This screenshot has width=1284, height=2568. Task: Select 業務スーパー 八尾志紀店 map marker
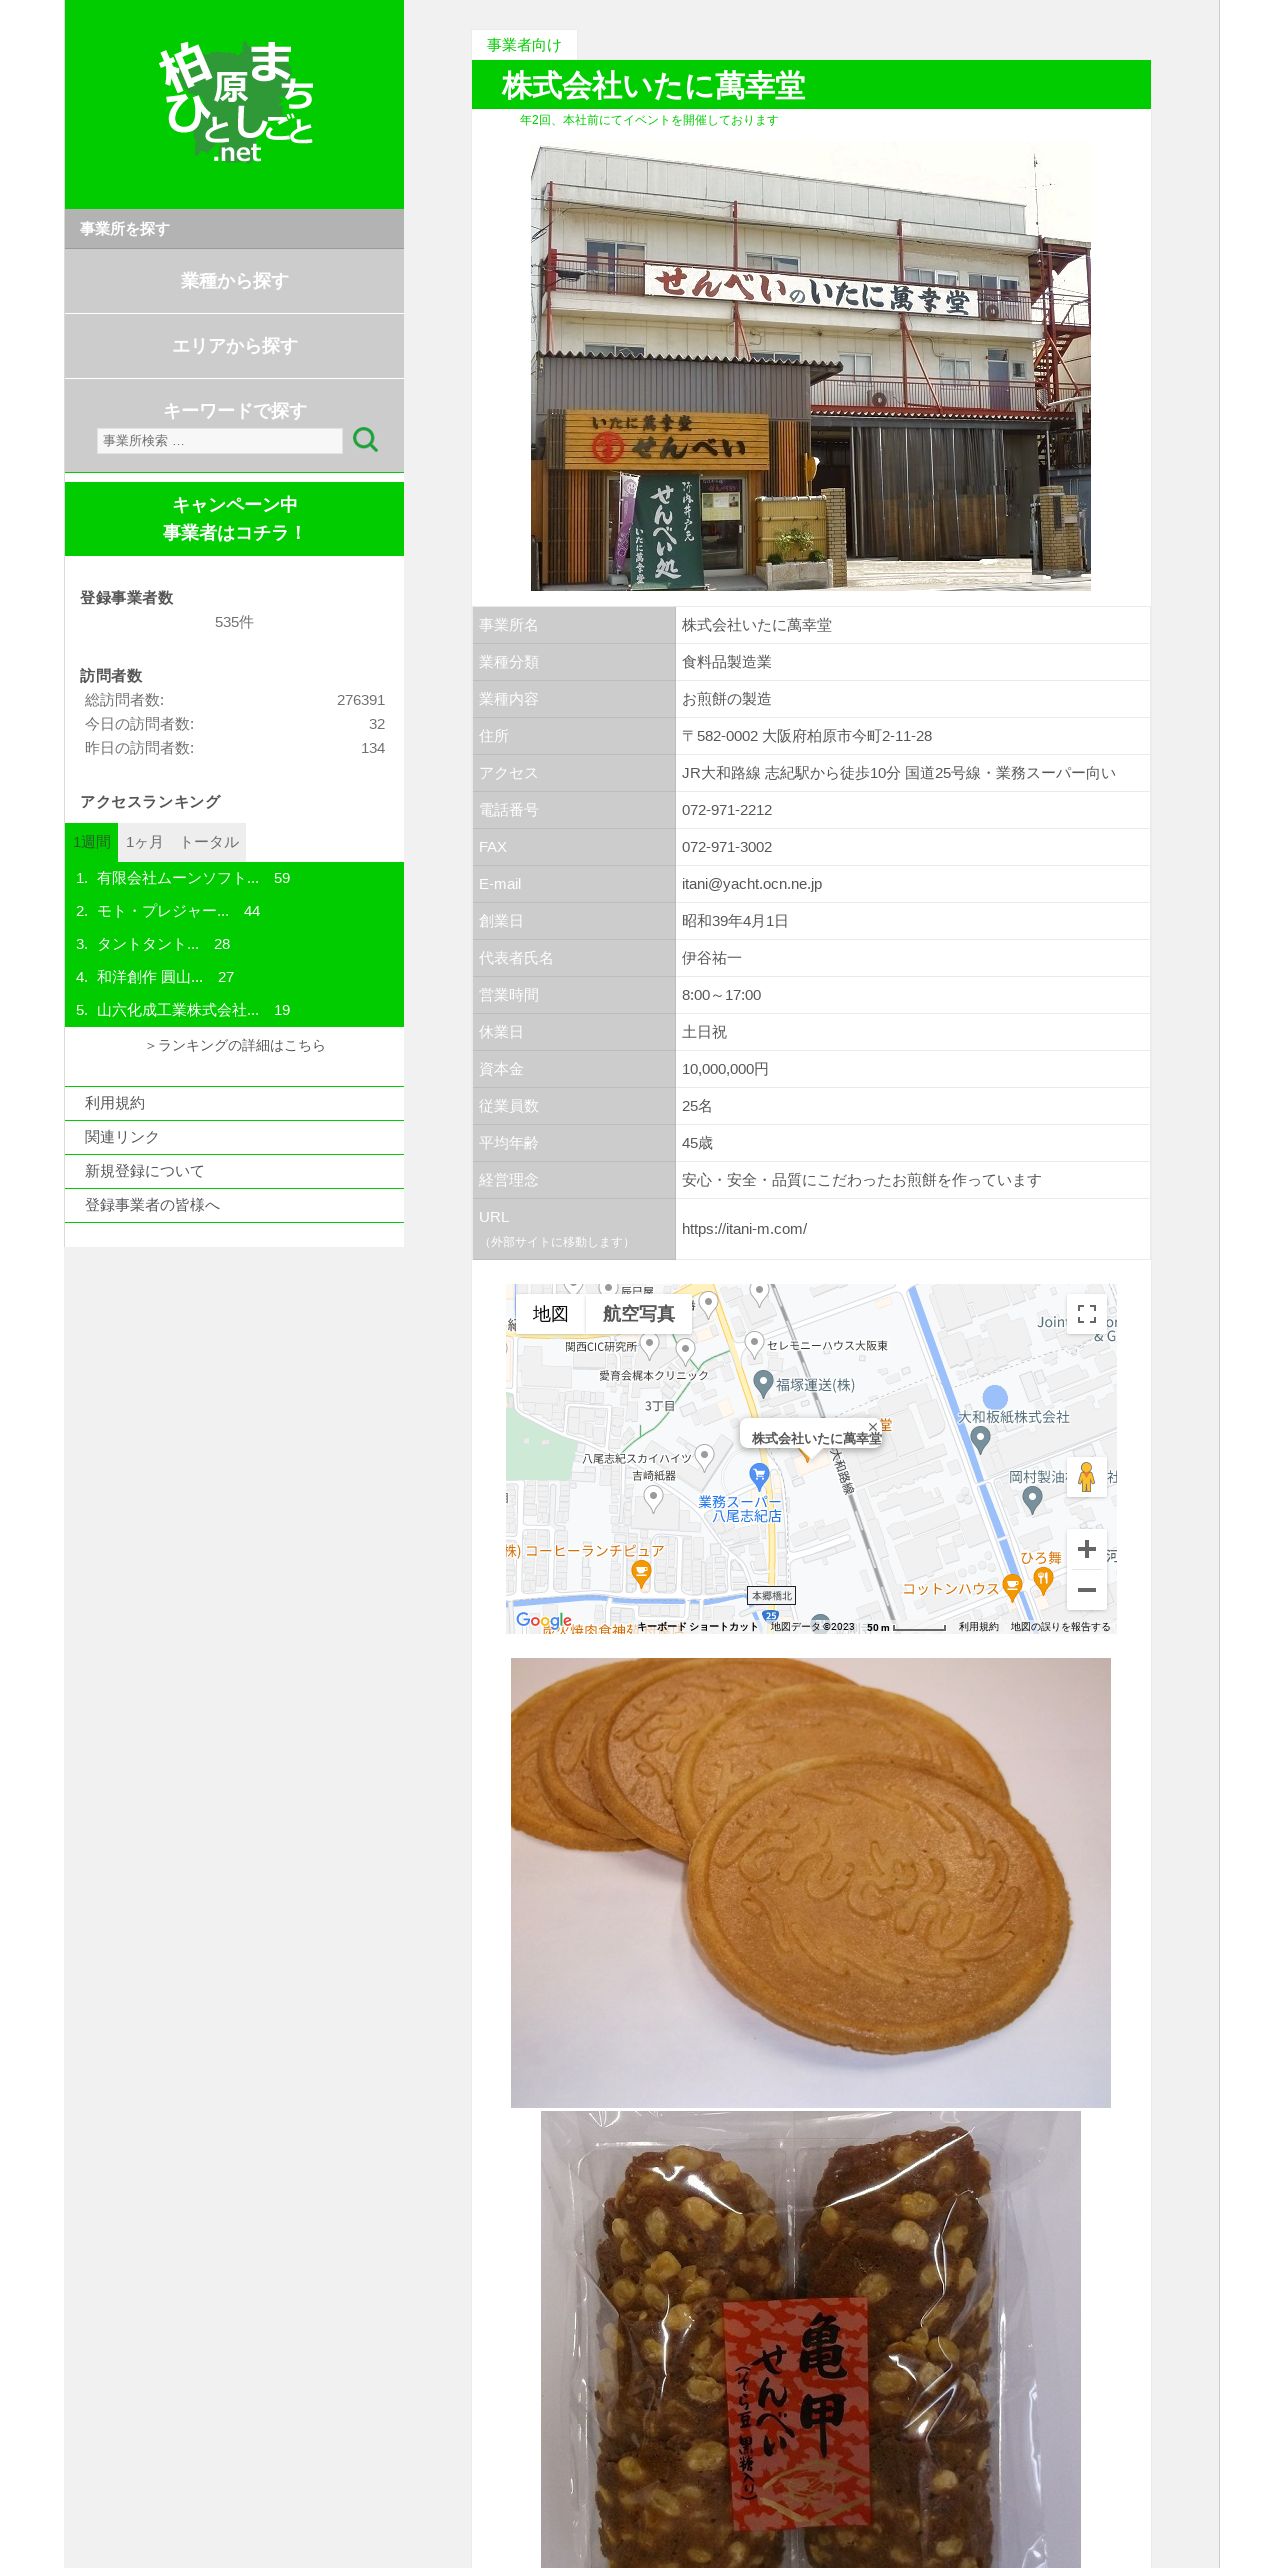click(x=759, y=1475)
